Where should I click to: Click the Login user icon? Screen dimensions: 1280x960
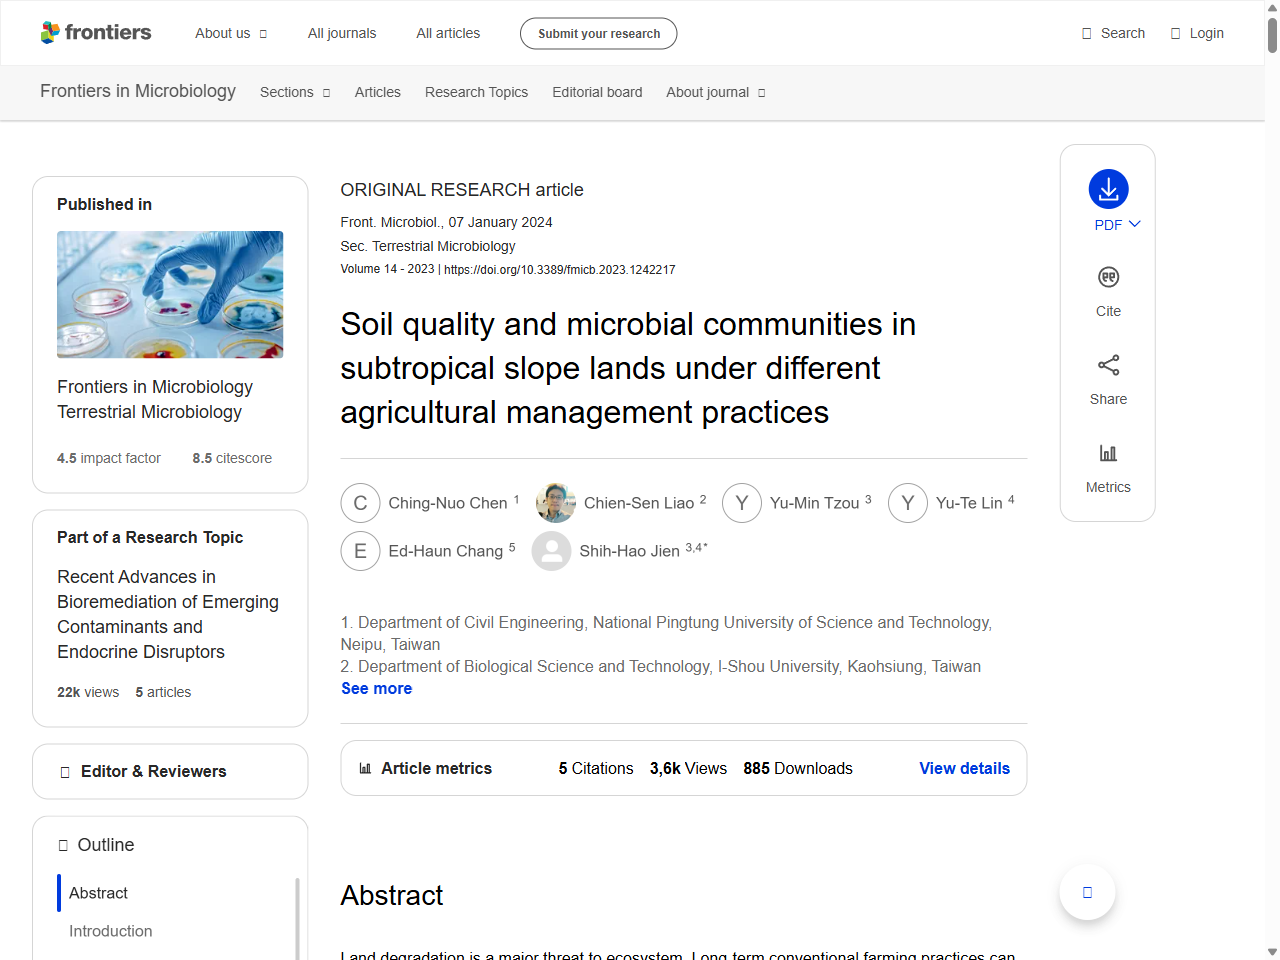pos(1175,33)
